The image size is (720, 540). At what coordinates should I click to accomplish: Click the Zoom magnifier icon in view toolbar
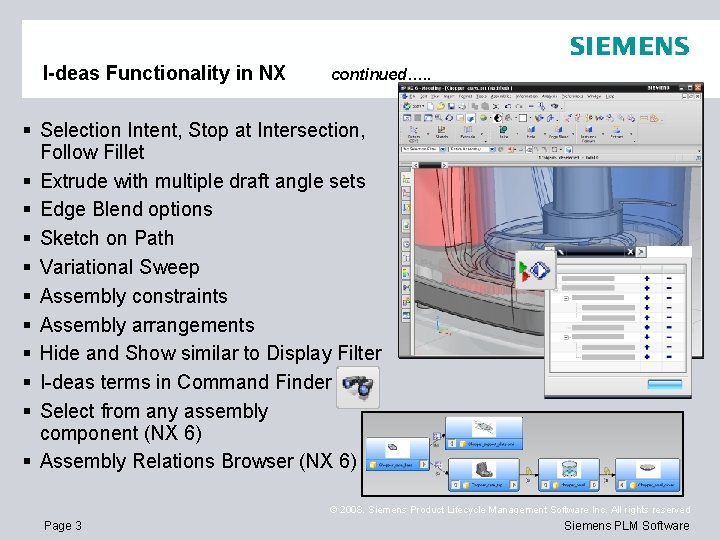[438, 118]
